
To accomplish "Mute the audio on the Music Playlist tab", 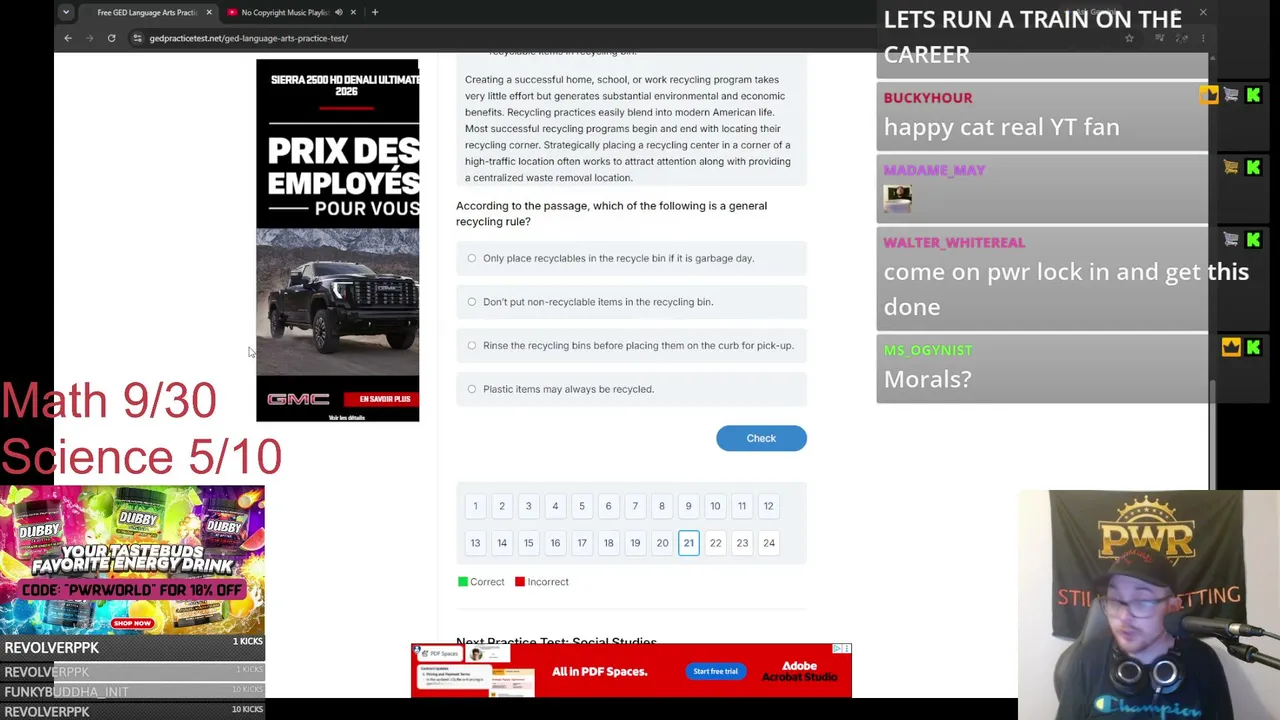I will (338, 12).
